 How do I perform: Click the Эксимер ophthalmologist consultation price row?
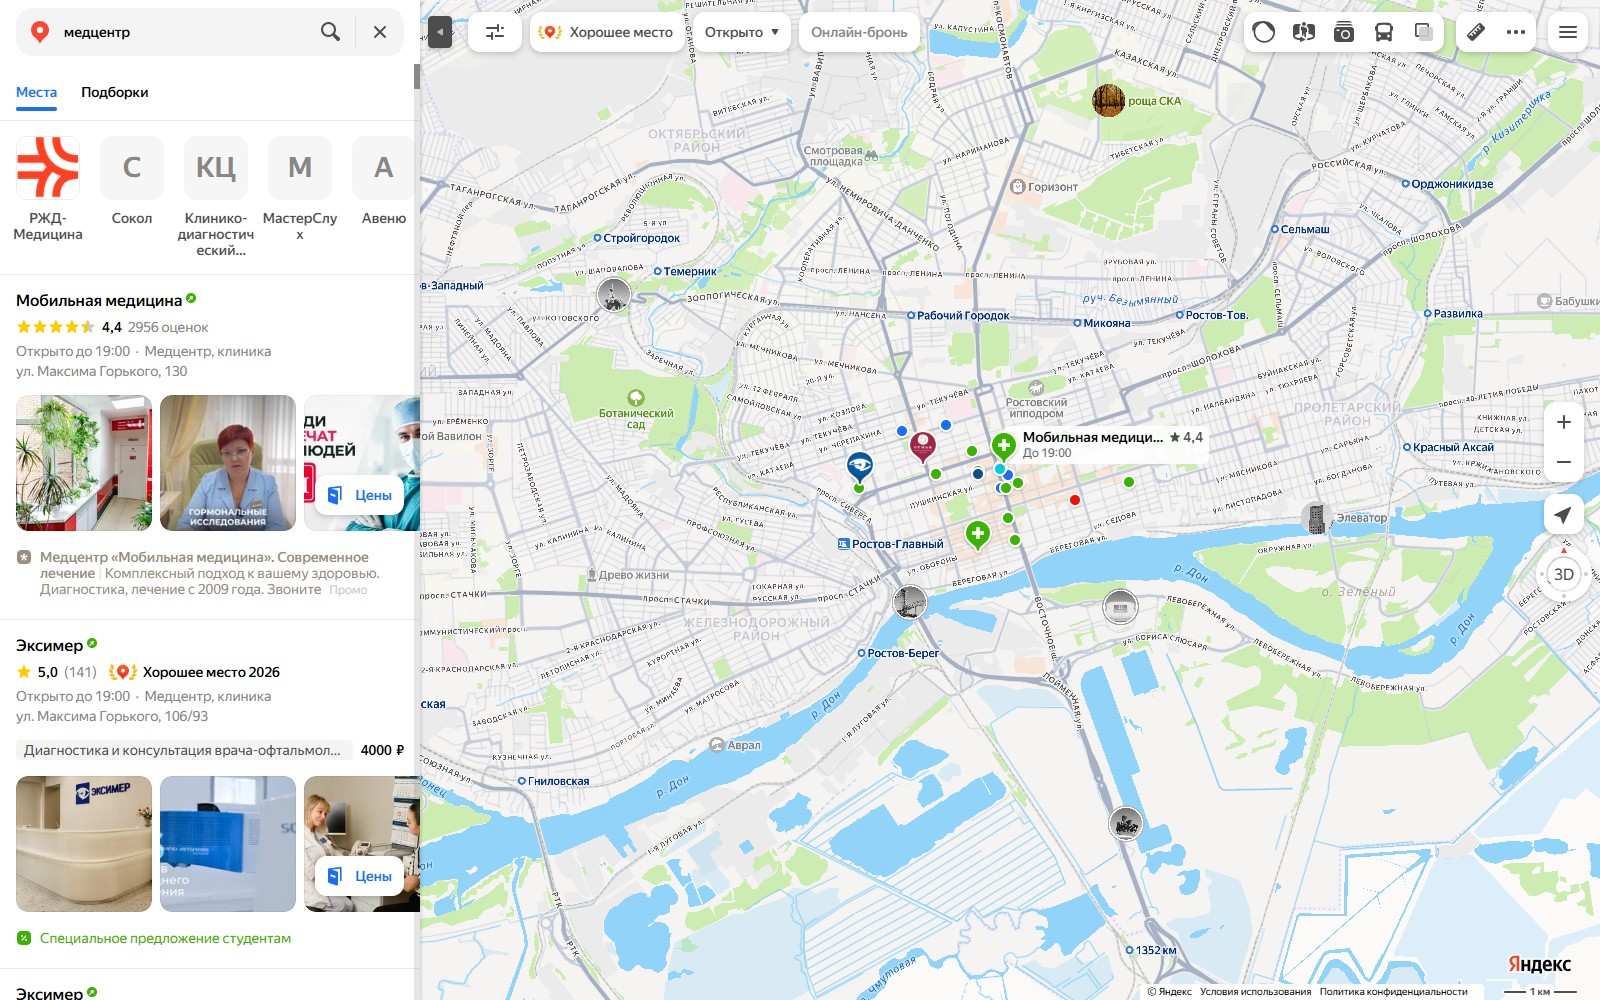210,750
